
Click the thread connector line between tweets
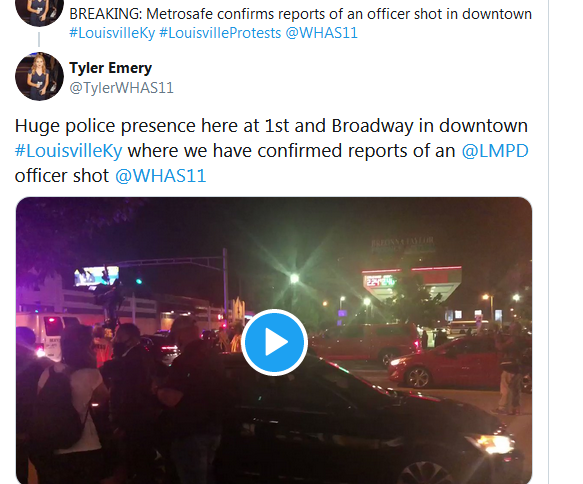(x=39, y=39)
